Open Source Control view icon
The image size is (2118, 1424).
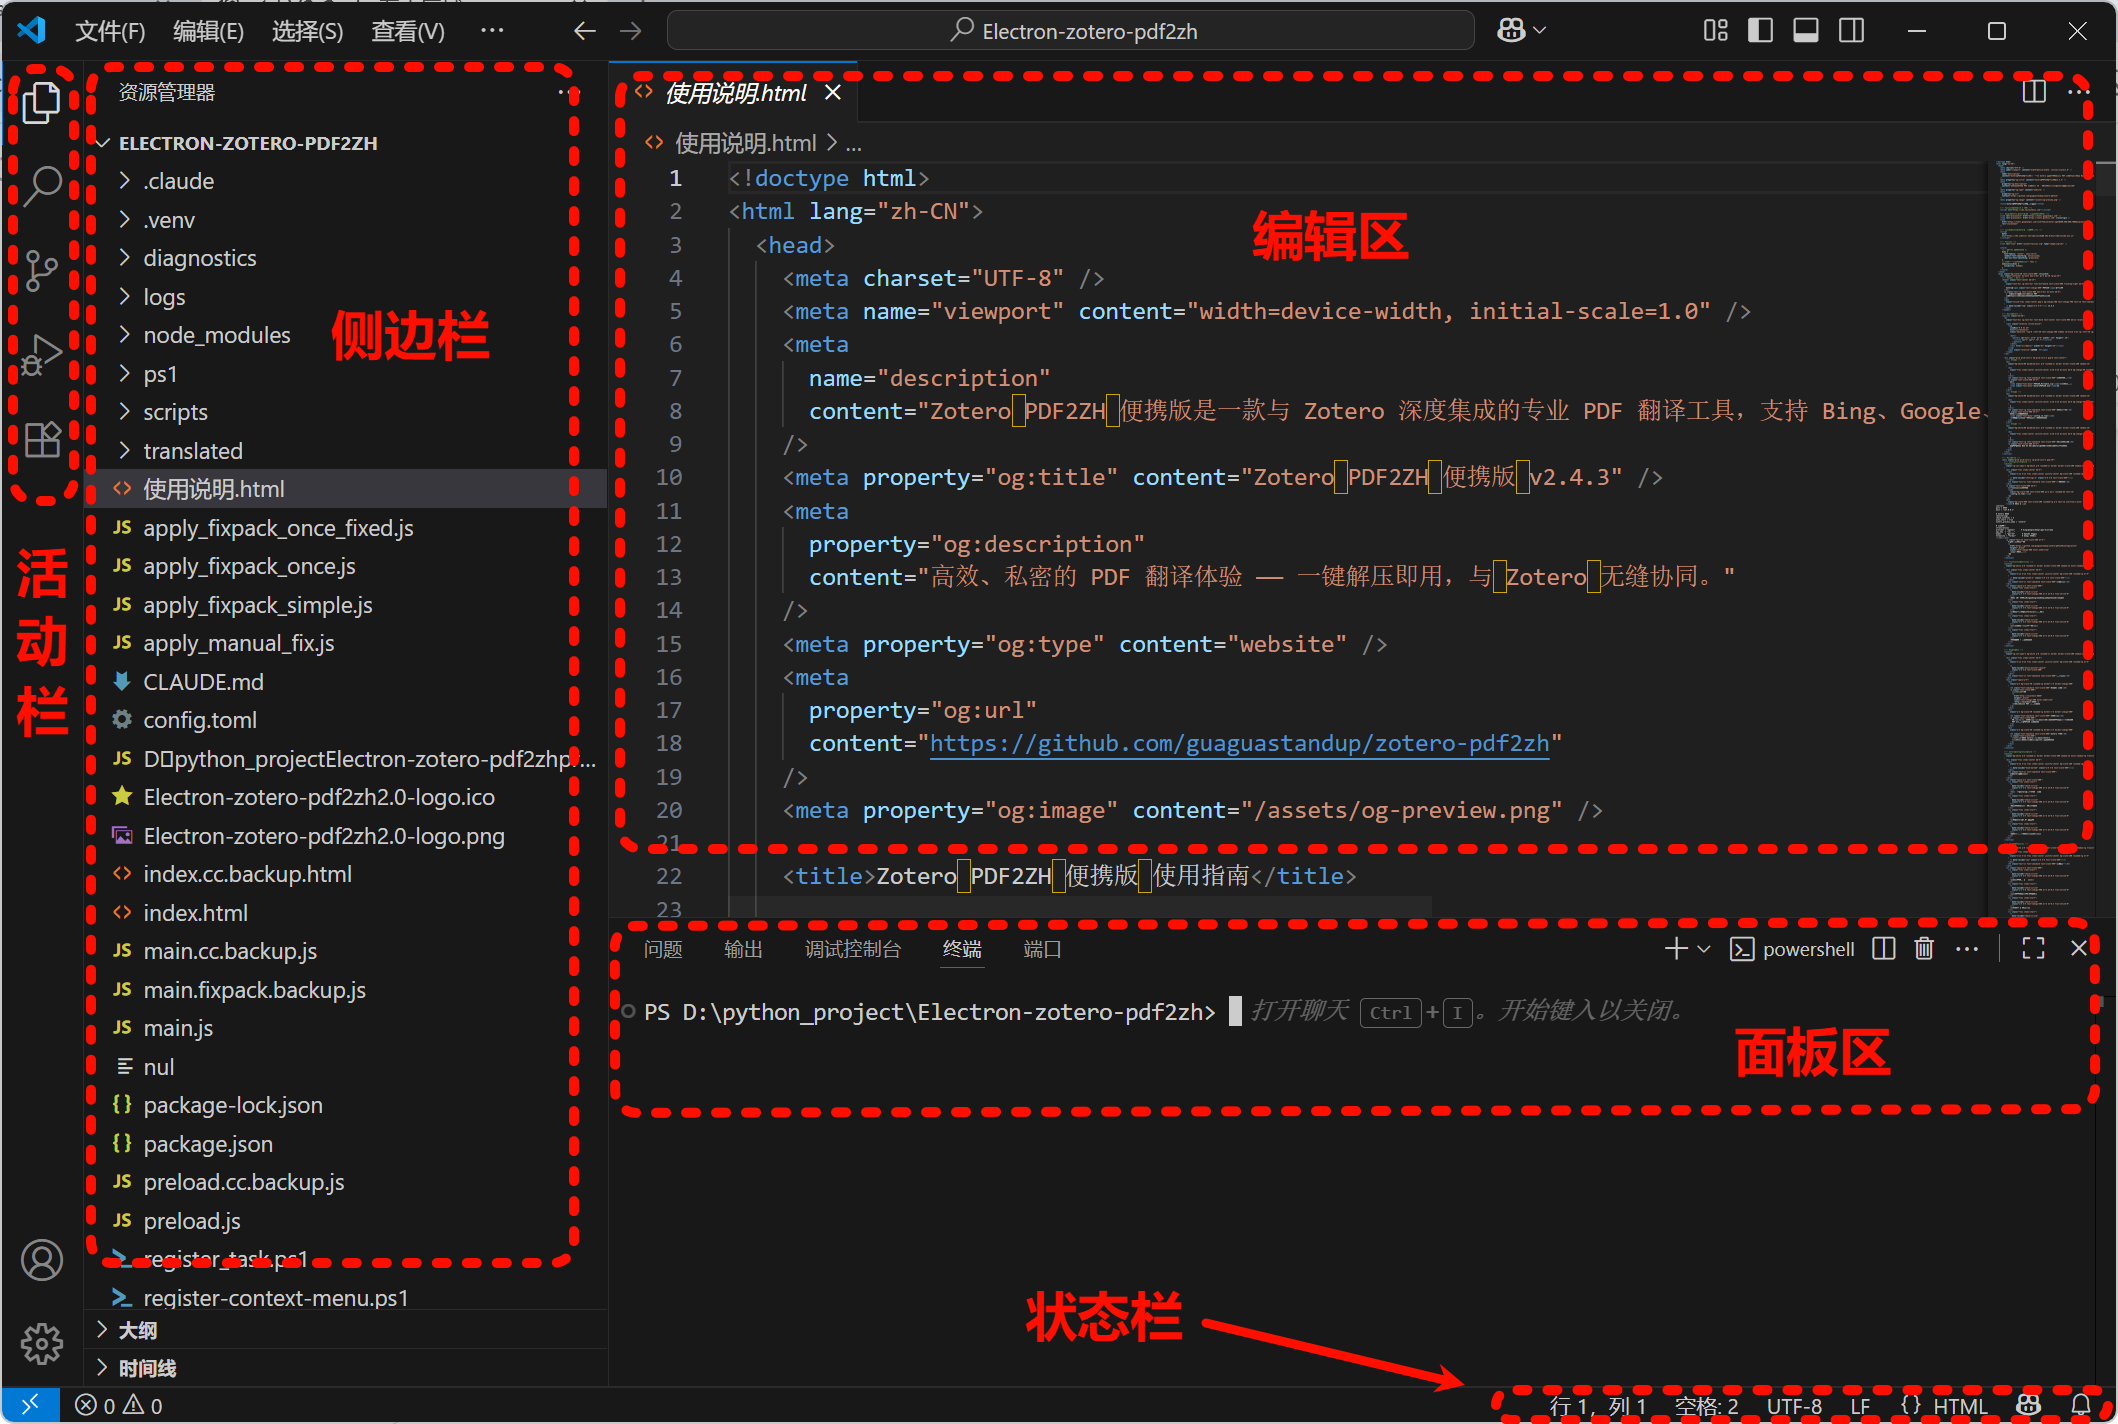(x=42, y=270)
